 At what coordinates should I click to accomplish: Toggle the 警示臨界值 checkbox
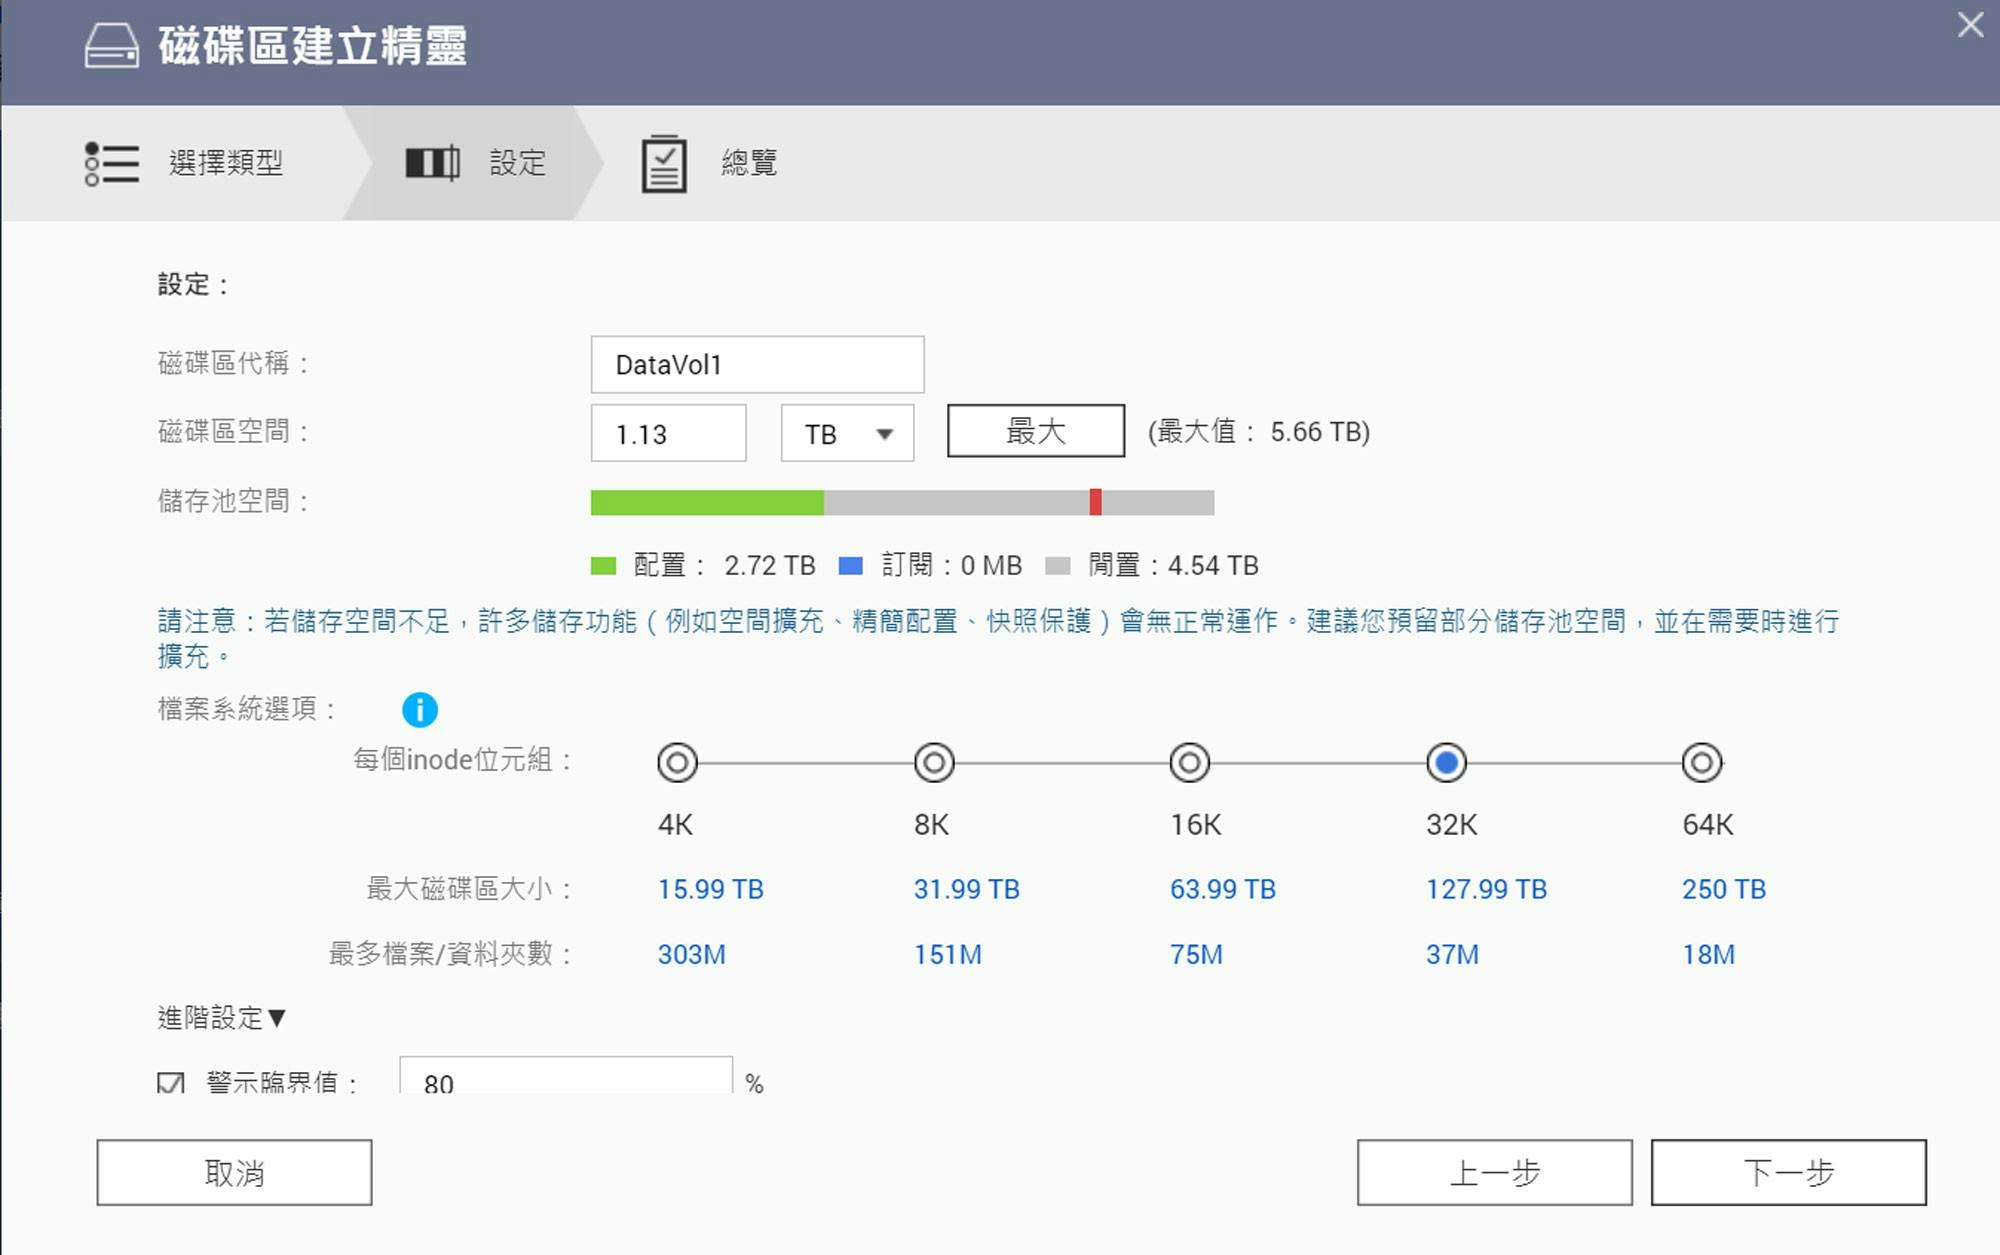pyautogui.click(x=171, y=1082)
